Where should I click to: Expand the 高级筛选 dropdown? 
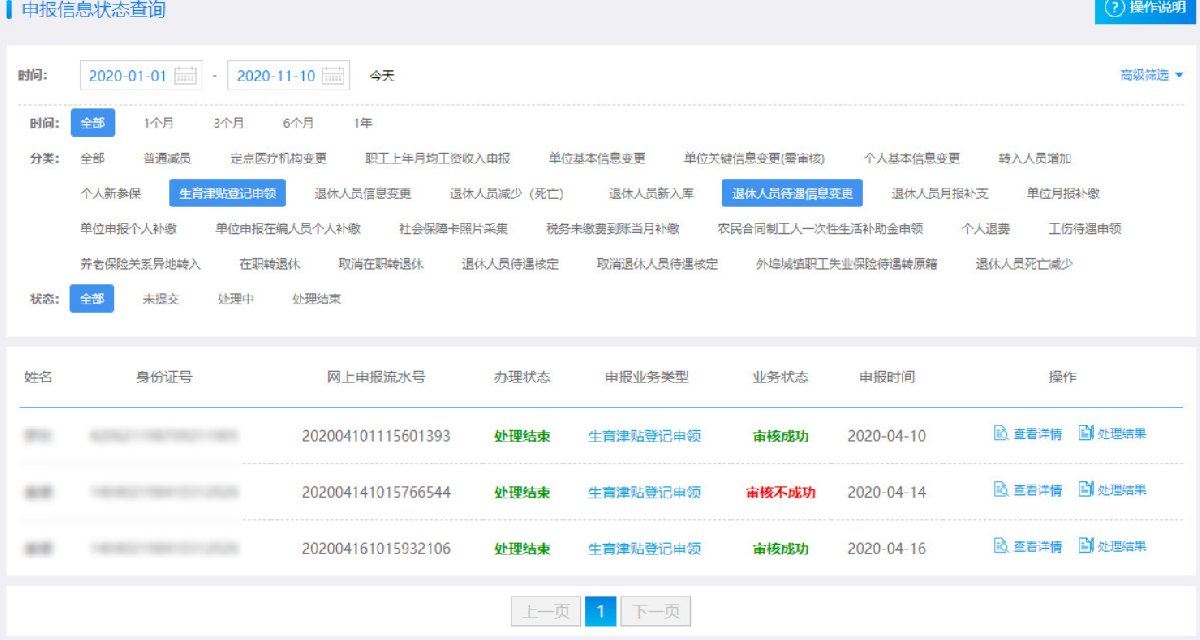tap(1151, 75)
